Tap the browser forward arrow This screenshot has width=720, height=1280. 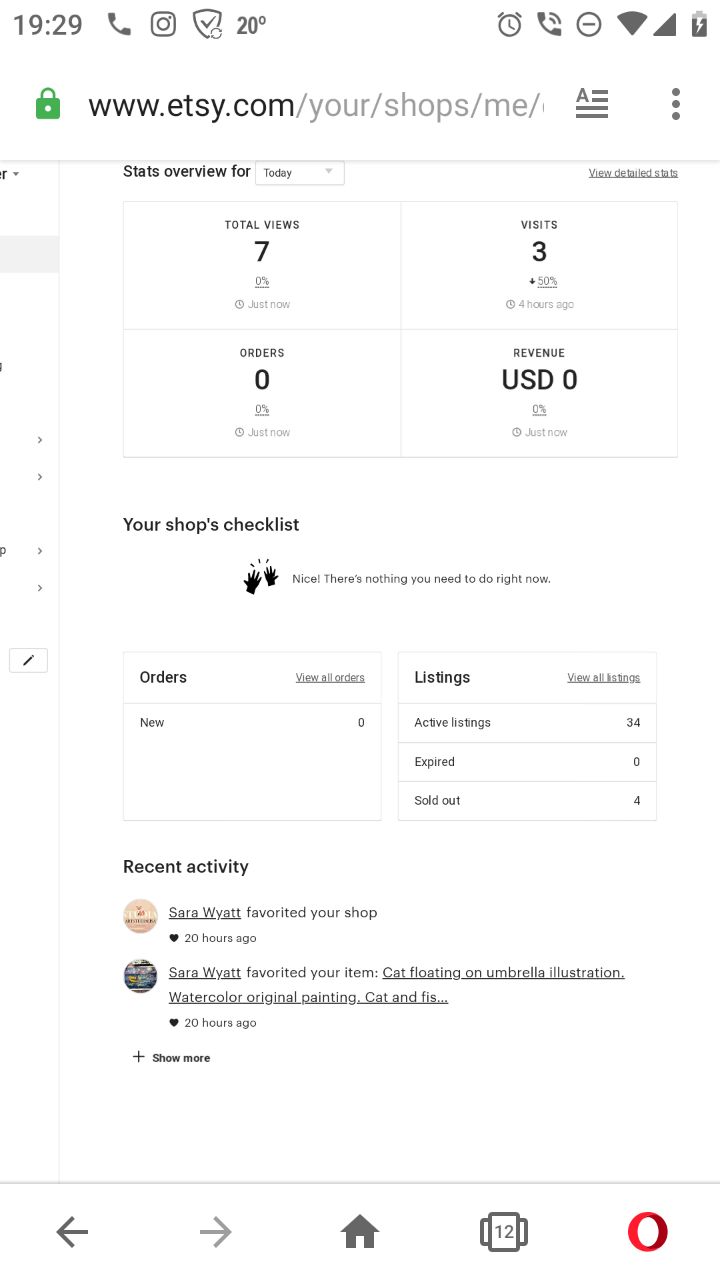pos(215,1232)
